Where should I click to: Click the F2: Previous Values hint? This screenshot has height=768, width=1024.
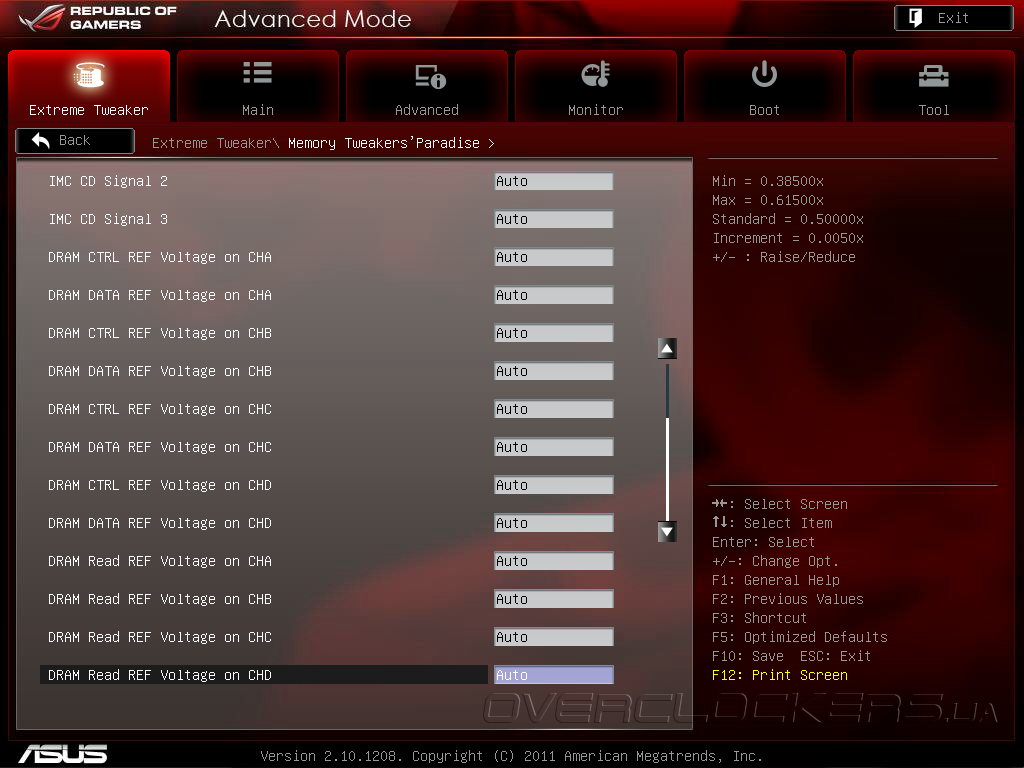pyautogui.click(x=788, y=599)
